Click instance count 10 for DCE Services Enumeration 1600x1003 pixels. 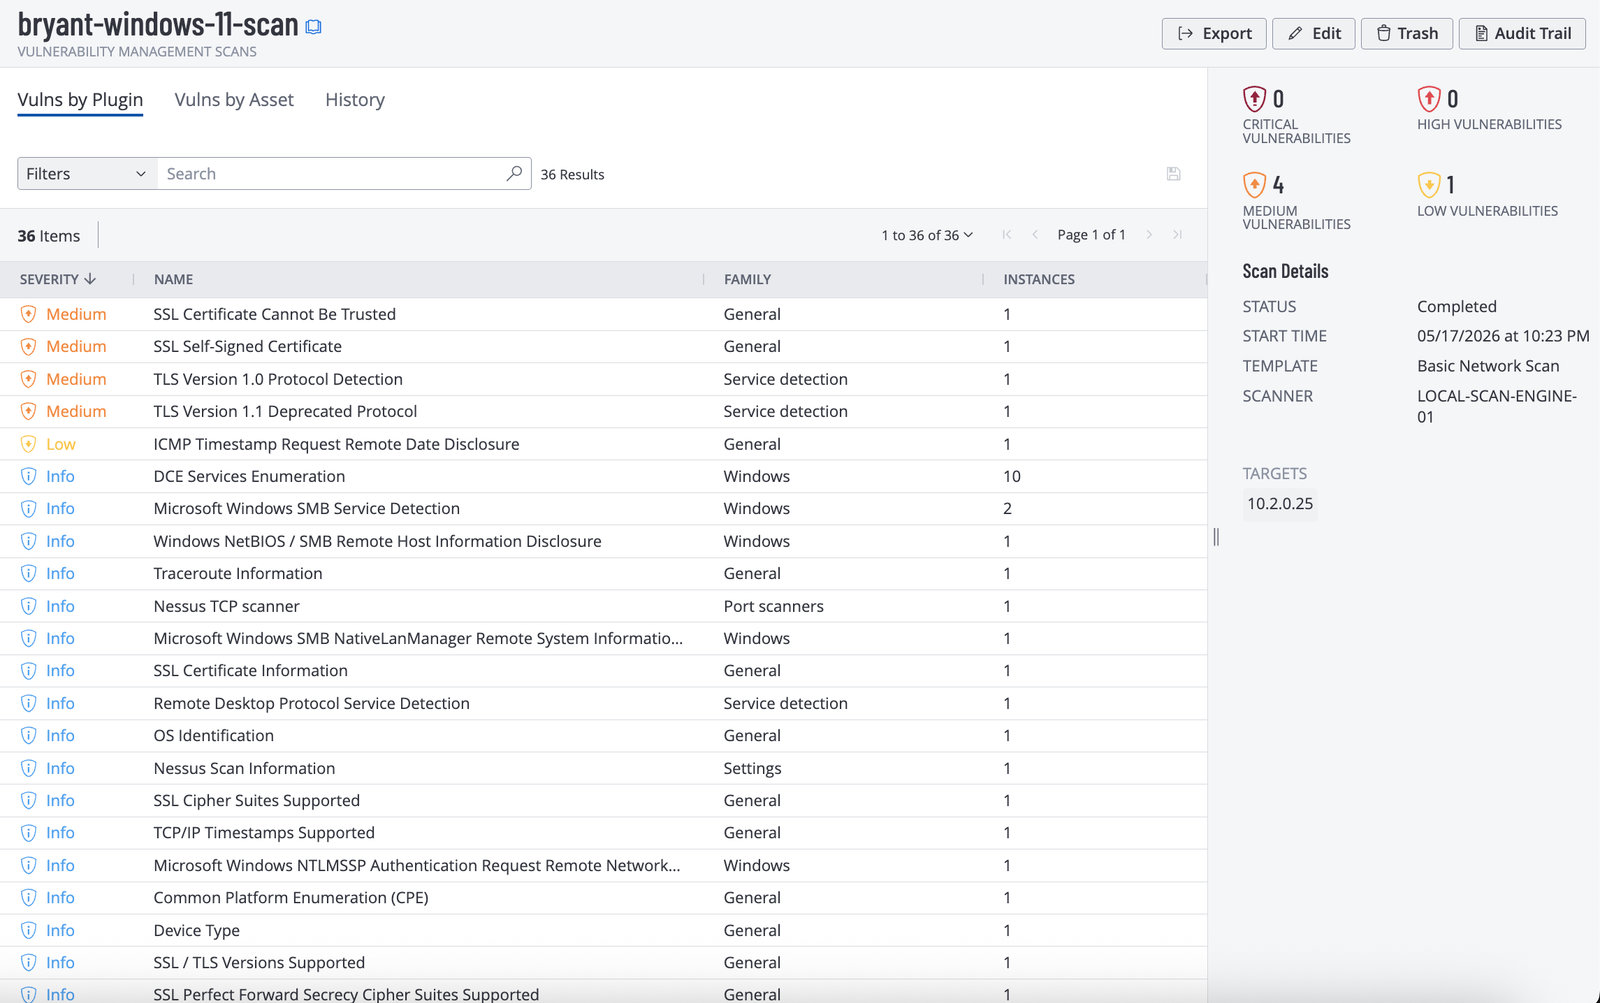click(x=1012, y=476)
